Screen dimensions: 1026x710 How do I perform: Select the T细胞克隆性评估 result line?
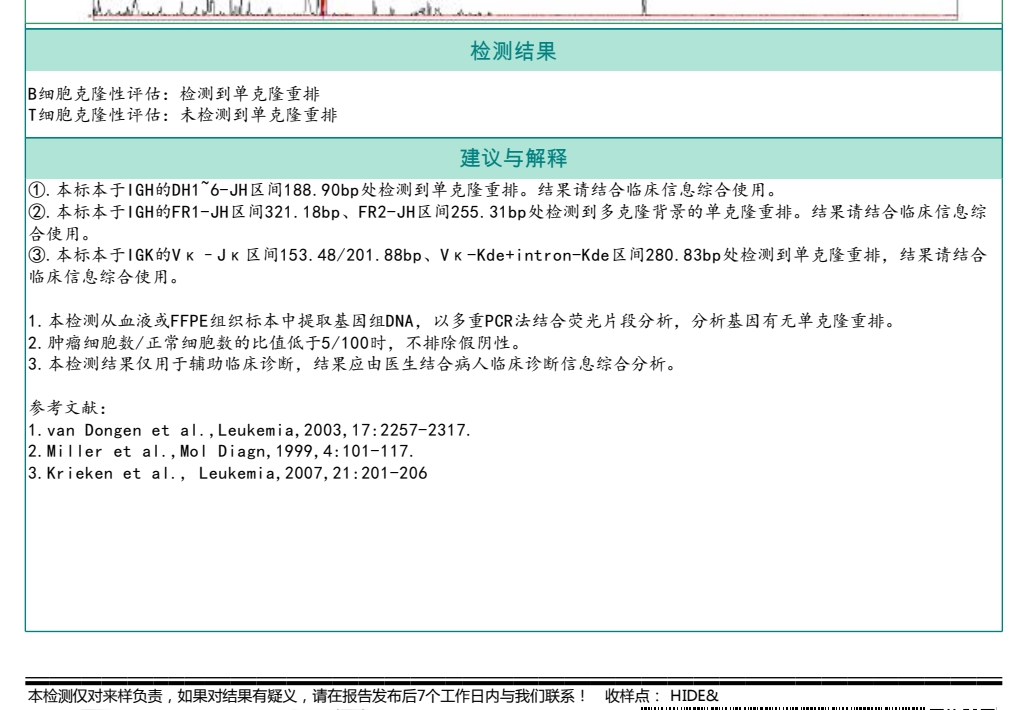[x=183, y=115]
